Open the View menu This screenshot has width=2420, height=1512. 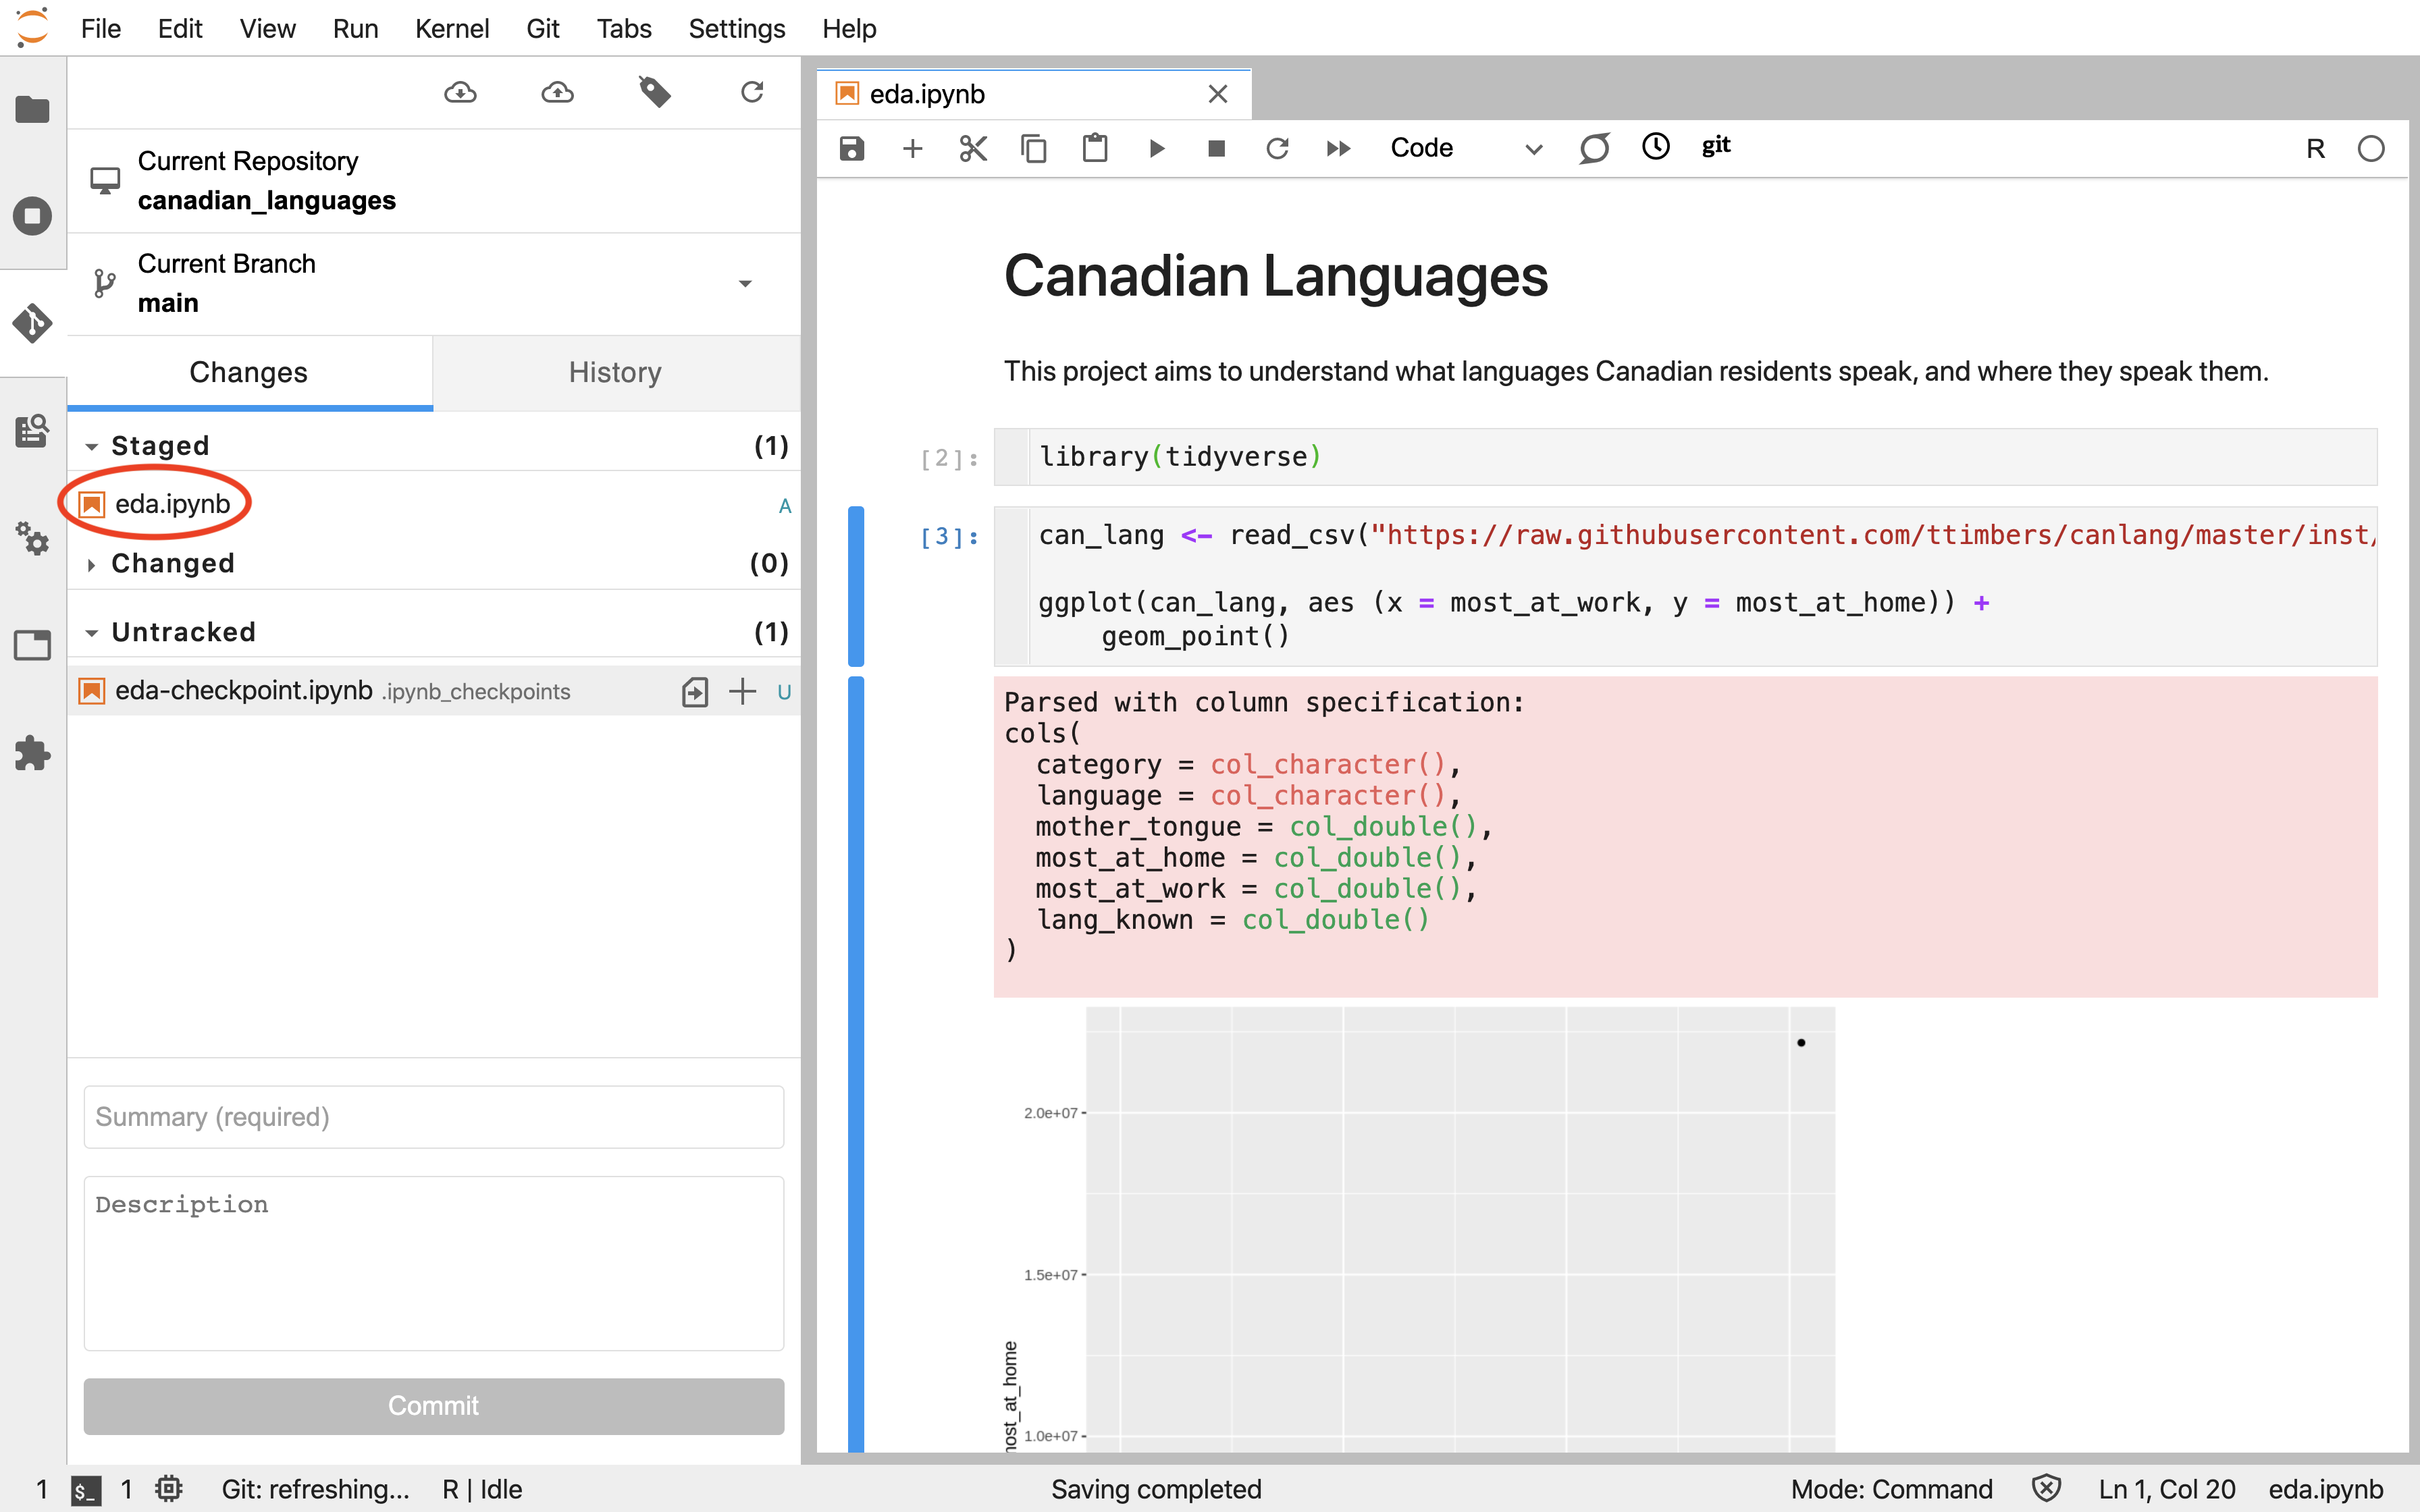pyautogui.click(x=267, y=29)
